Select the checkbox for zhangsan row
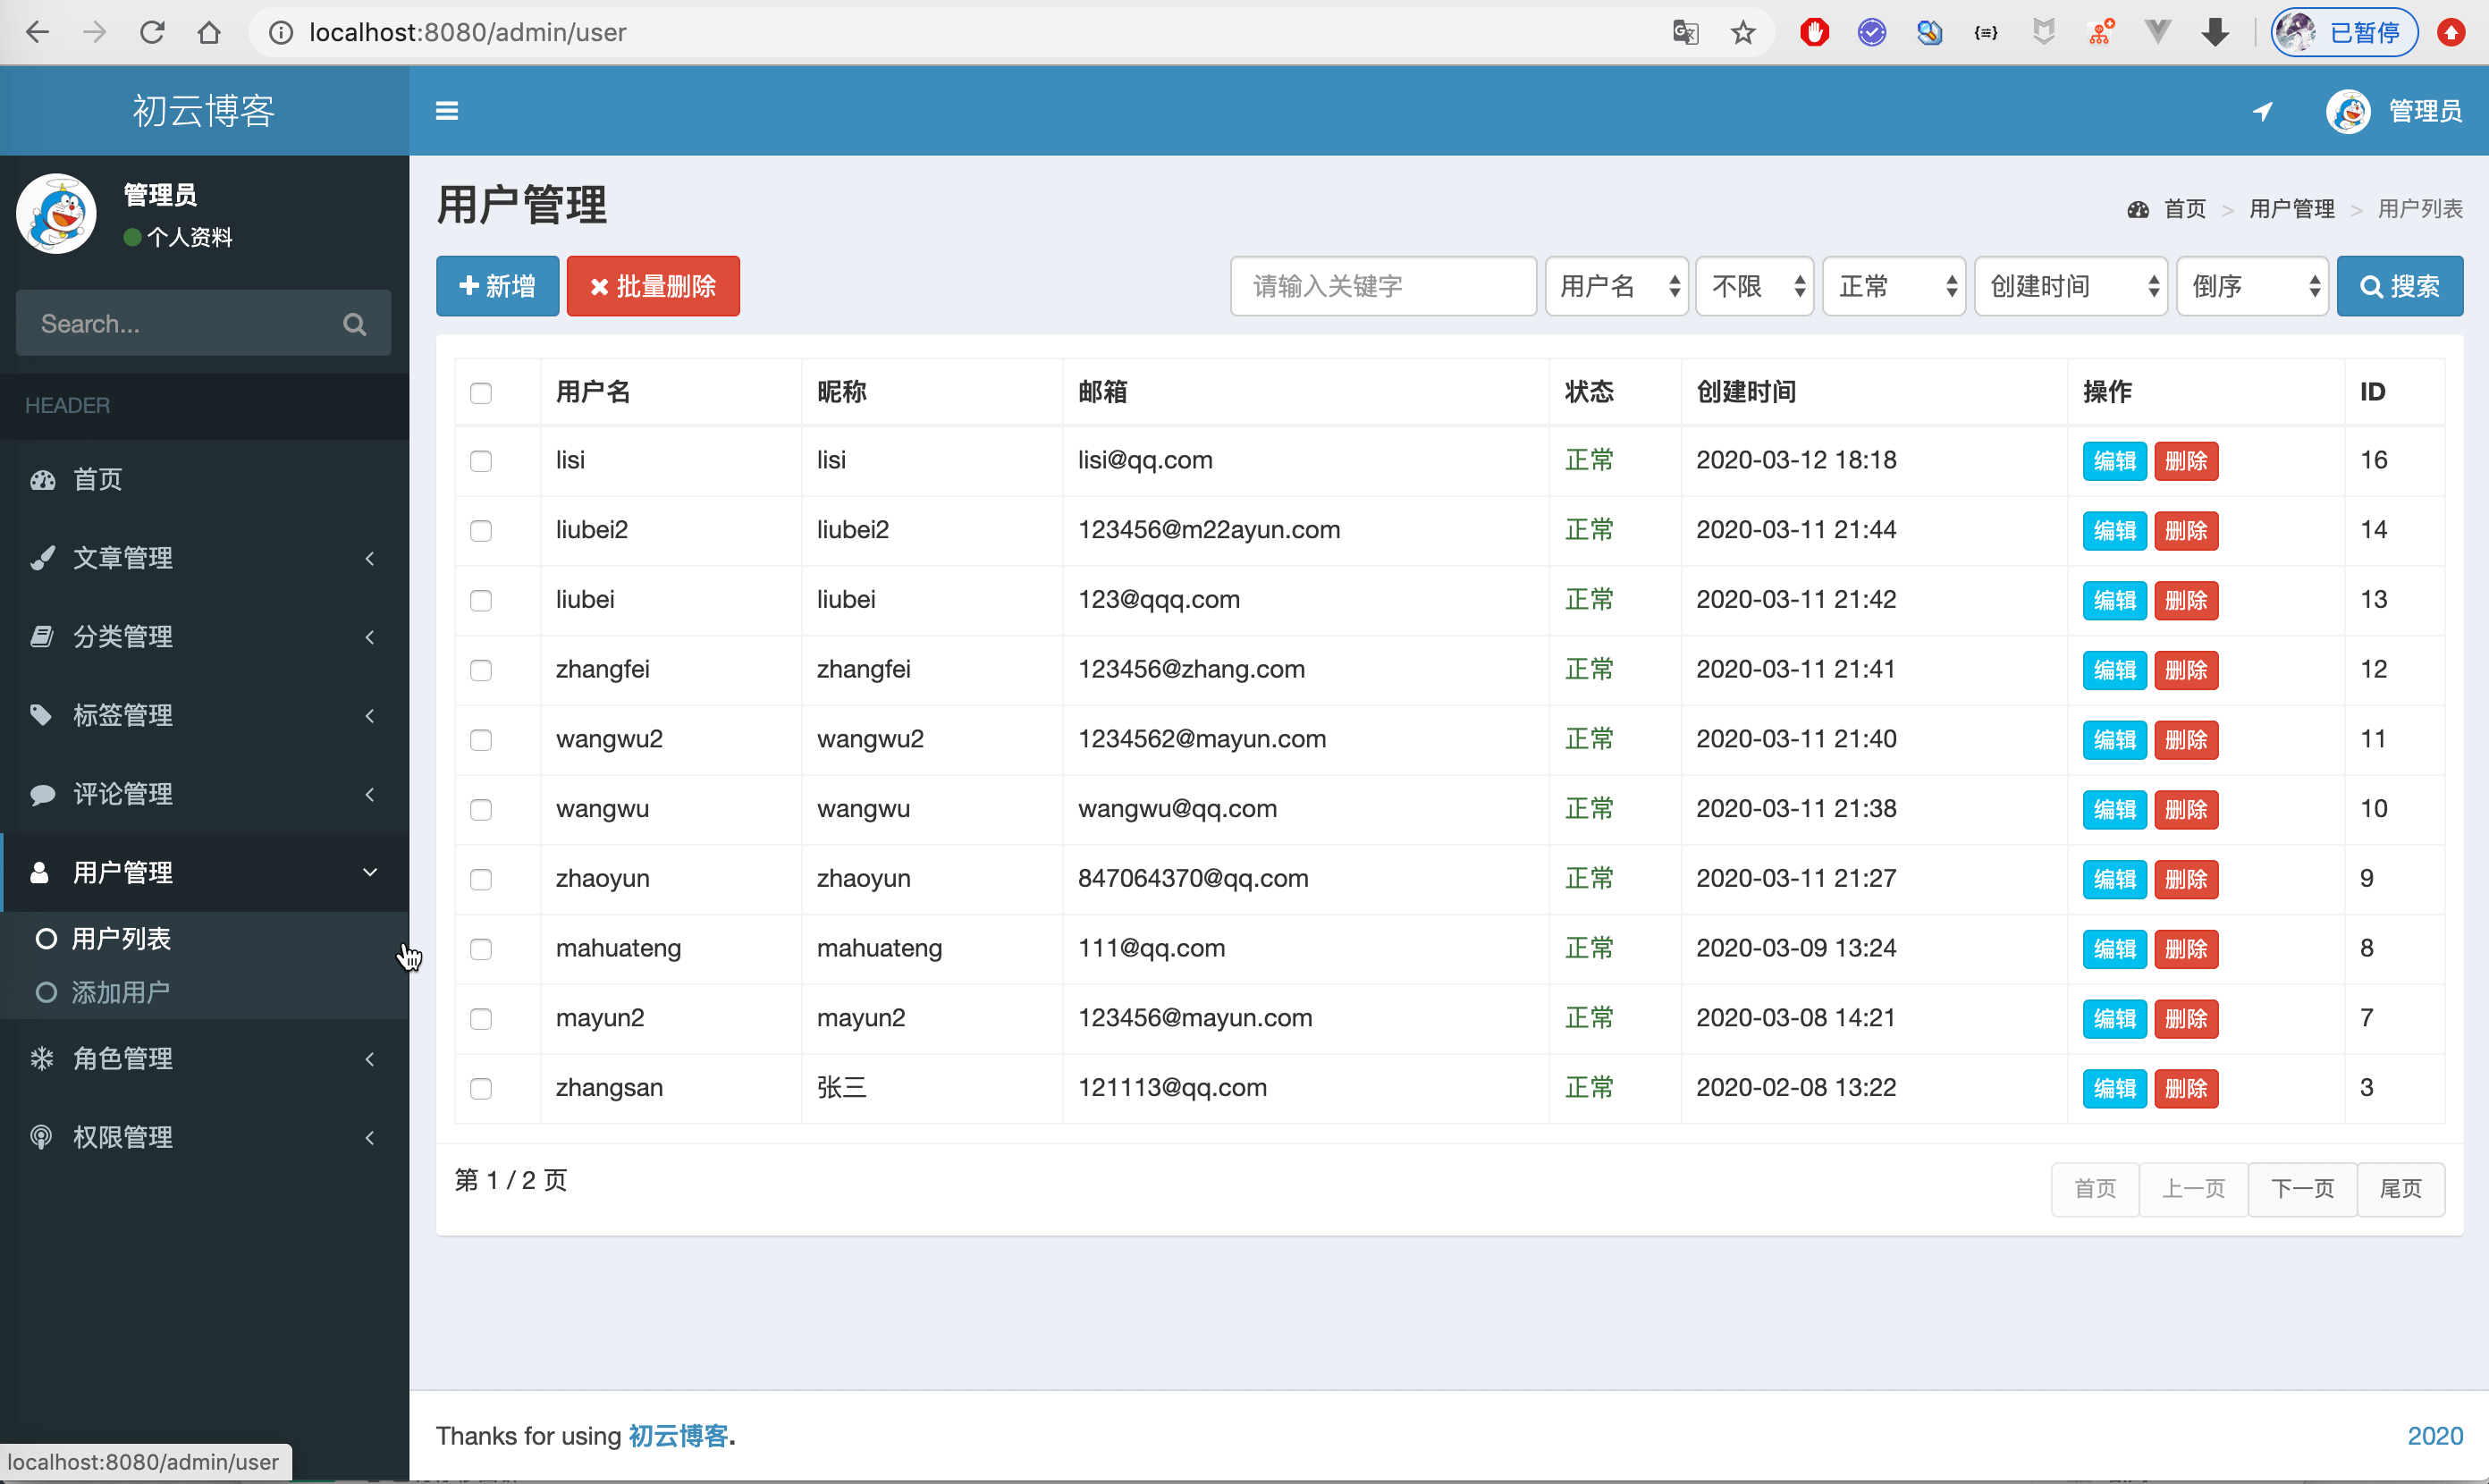The height and width of the screenshot is (1484, 2489). (x=481, y=1088)
